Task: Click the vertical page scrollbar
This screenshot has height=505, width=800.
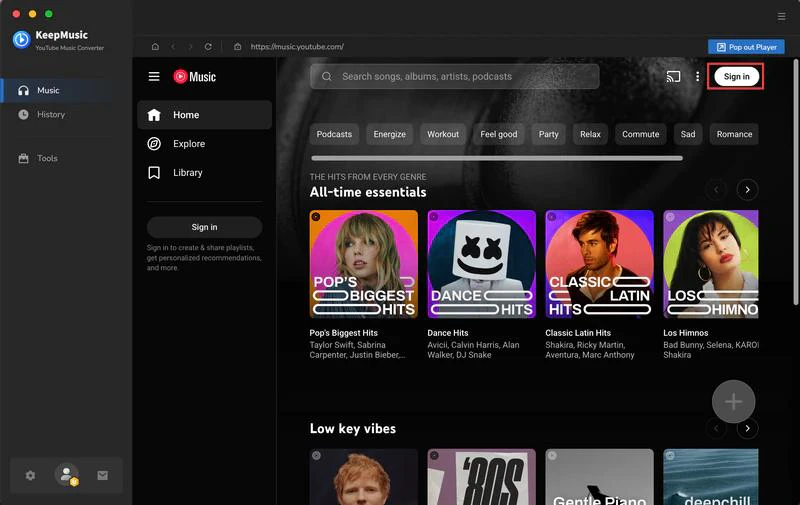Action: (796, 182)
